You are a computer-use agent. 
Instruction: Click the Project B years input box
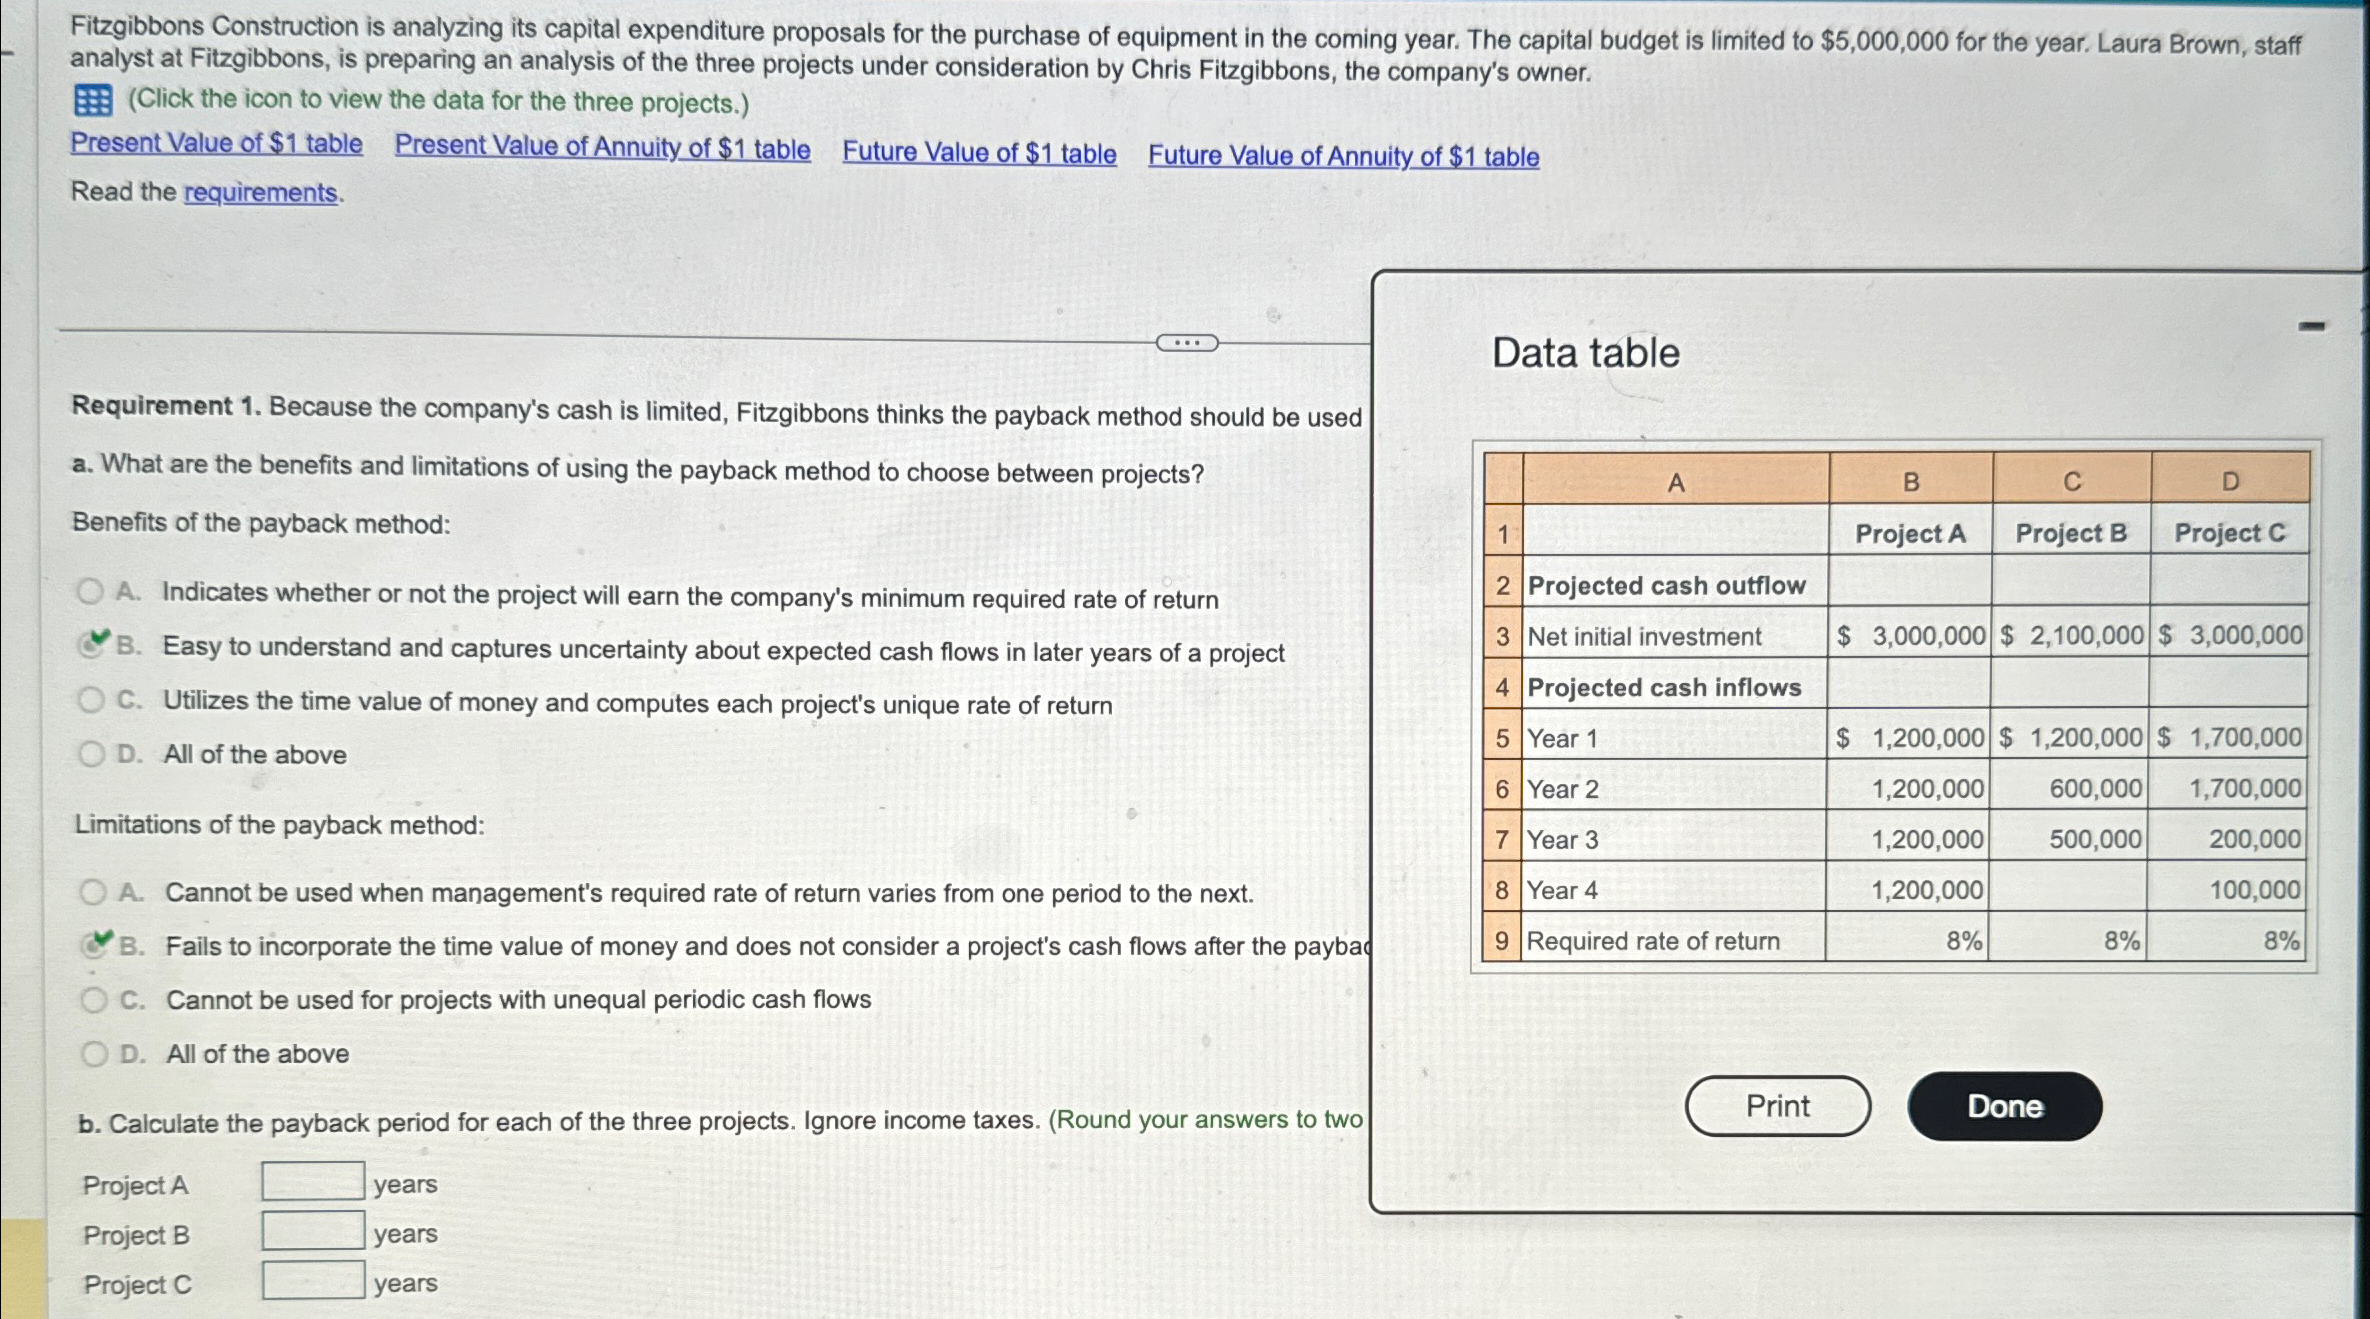(x=313, y=1231)
